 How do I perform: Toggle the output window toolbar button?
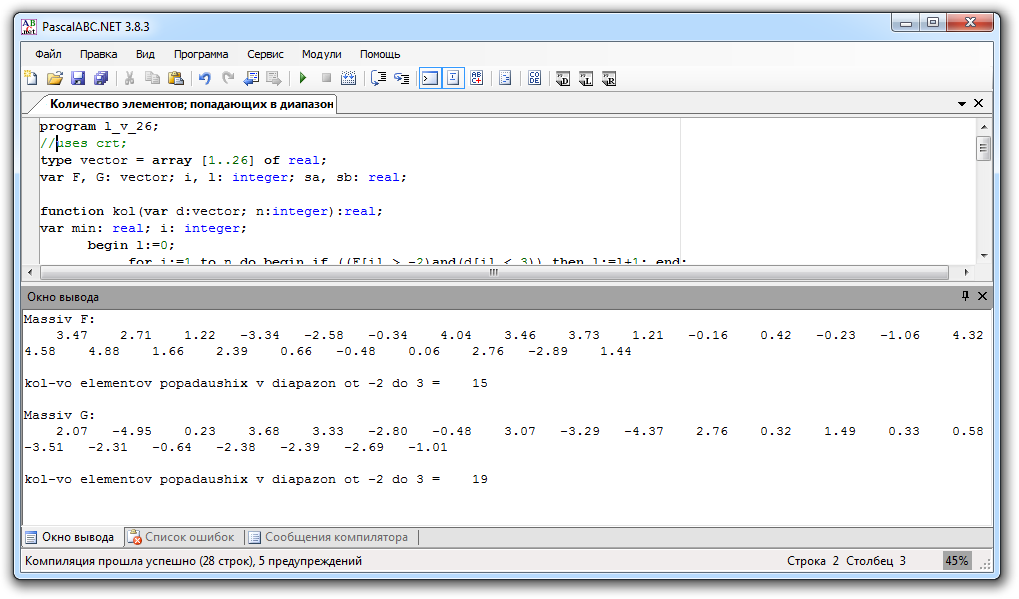[x=429, y=78]
